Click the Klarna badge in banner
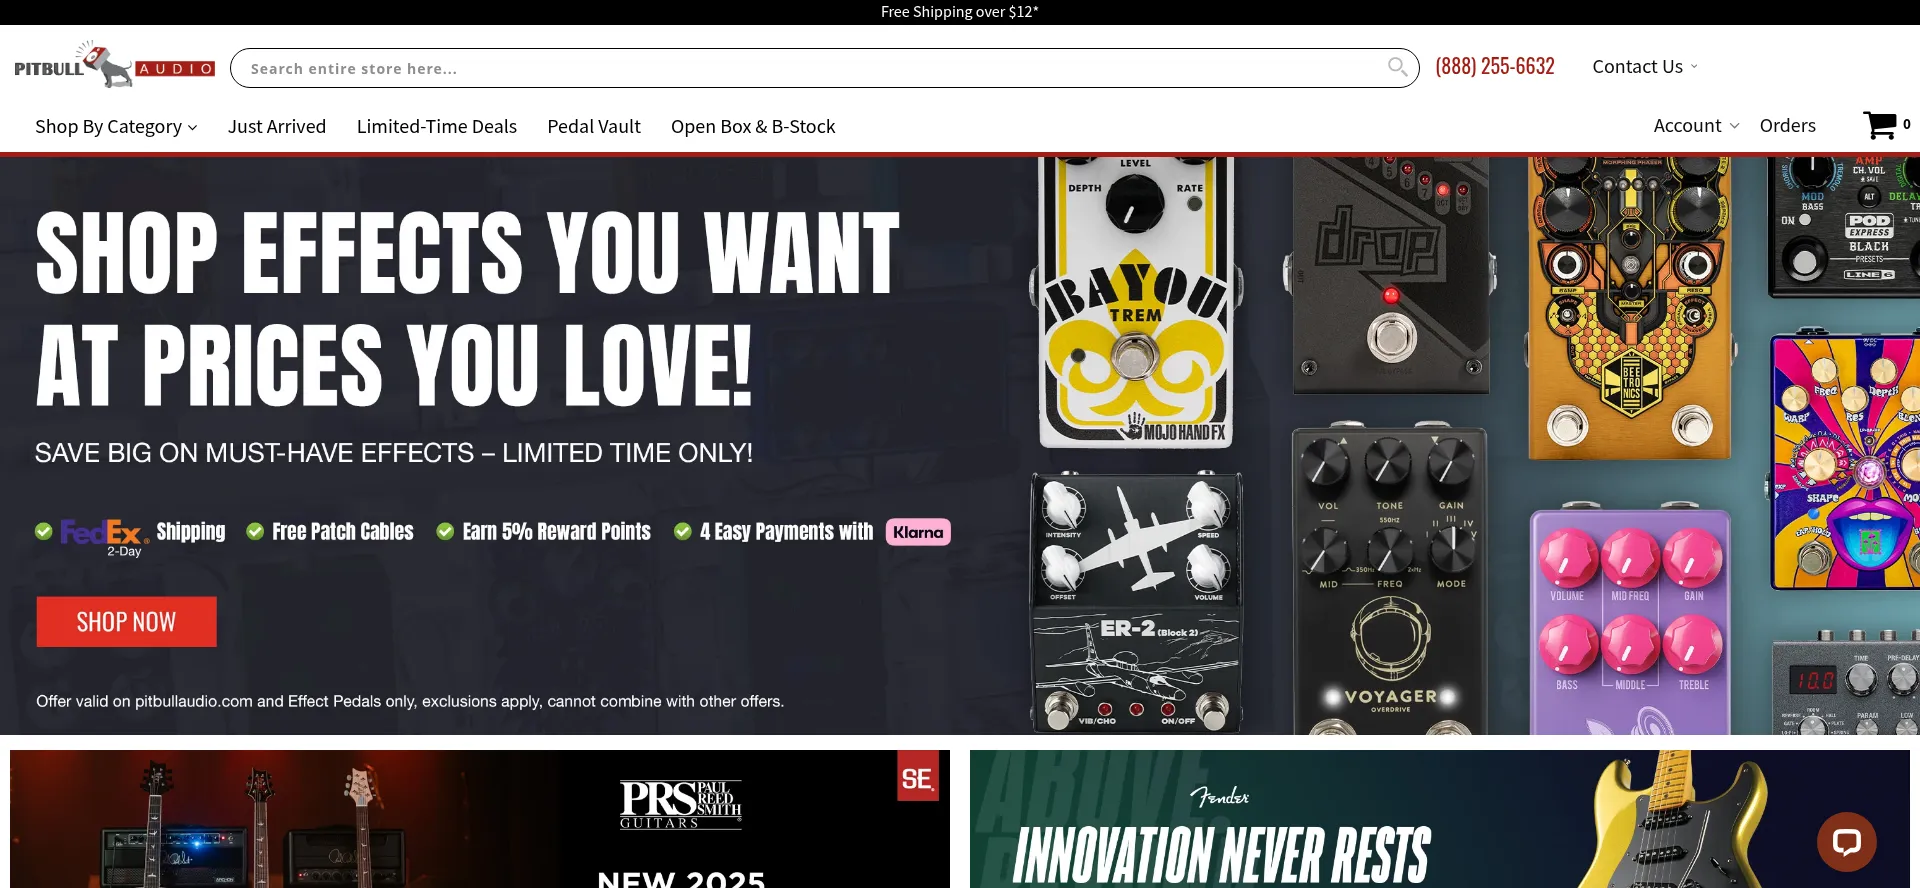 [918, 532]
